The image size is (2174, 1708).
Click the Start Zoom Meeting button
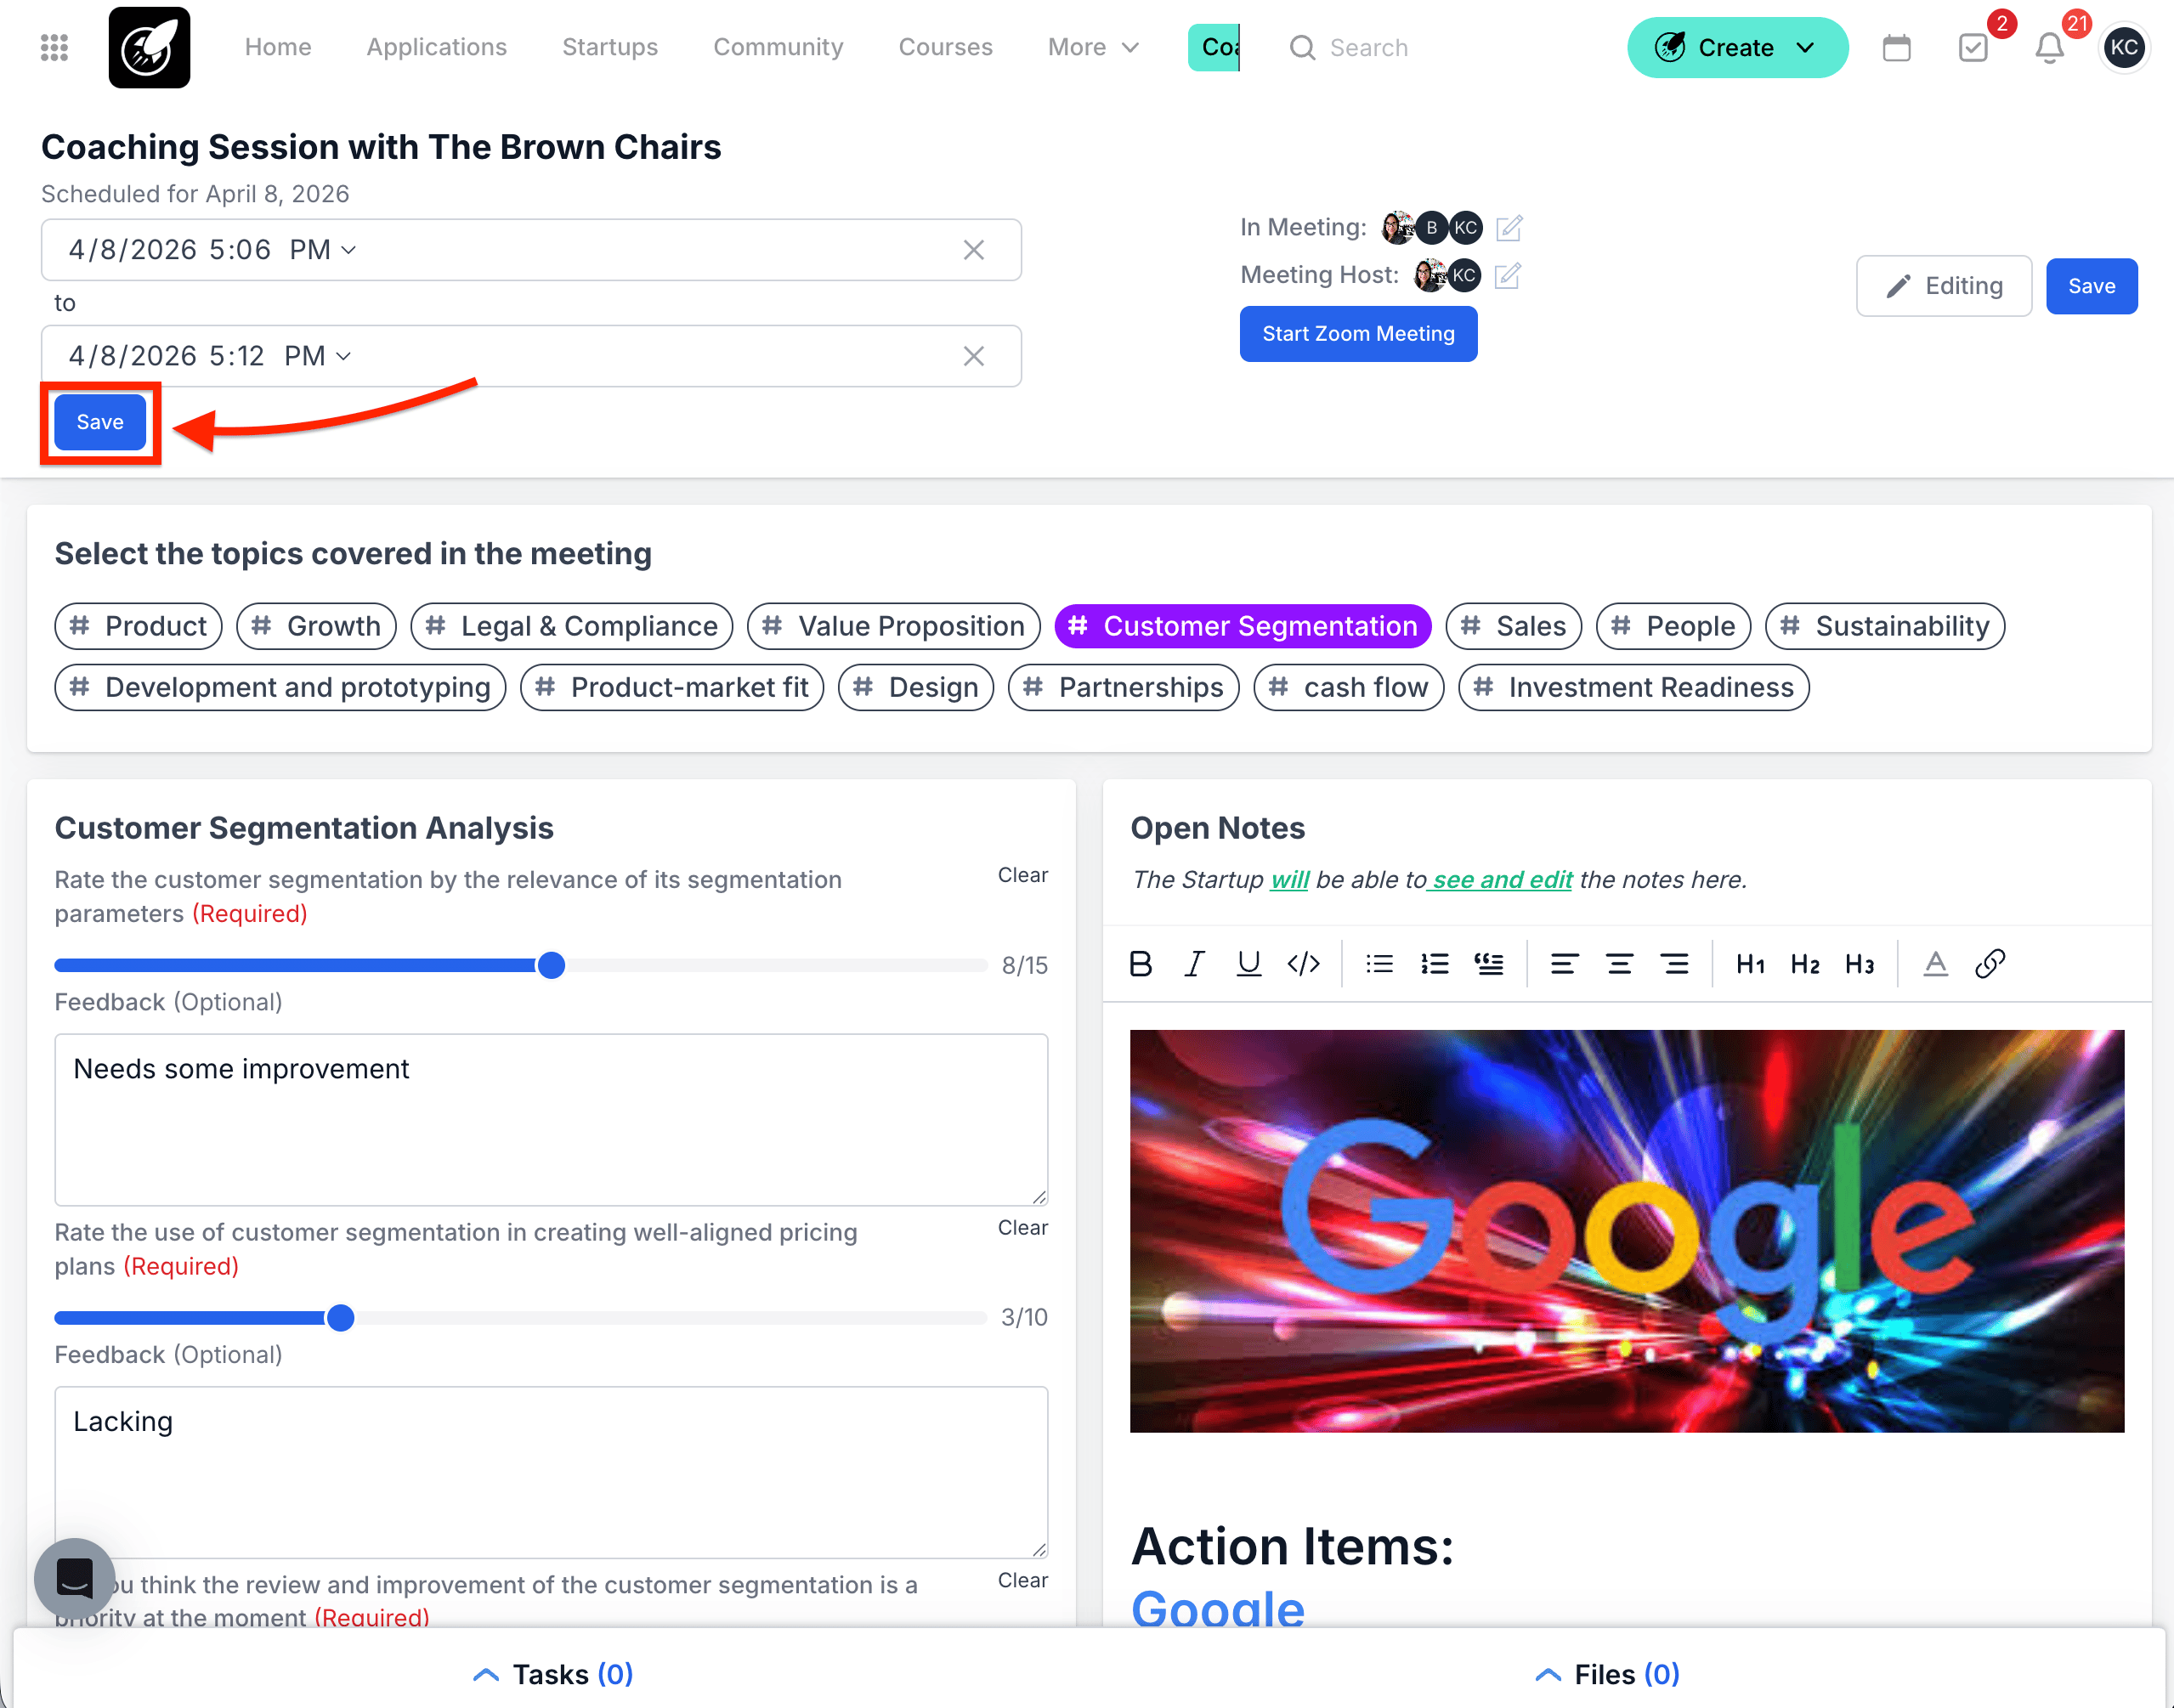tap(1358, 334)
